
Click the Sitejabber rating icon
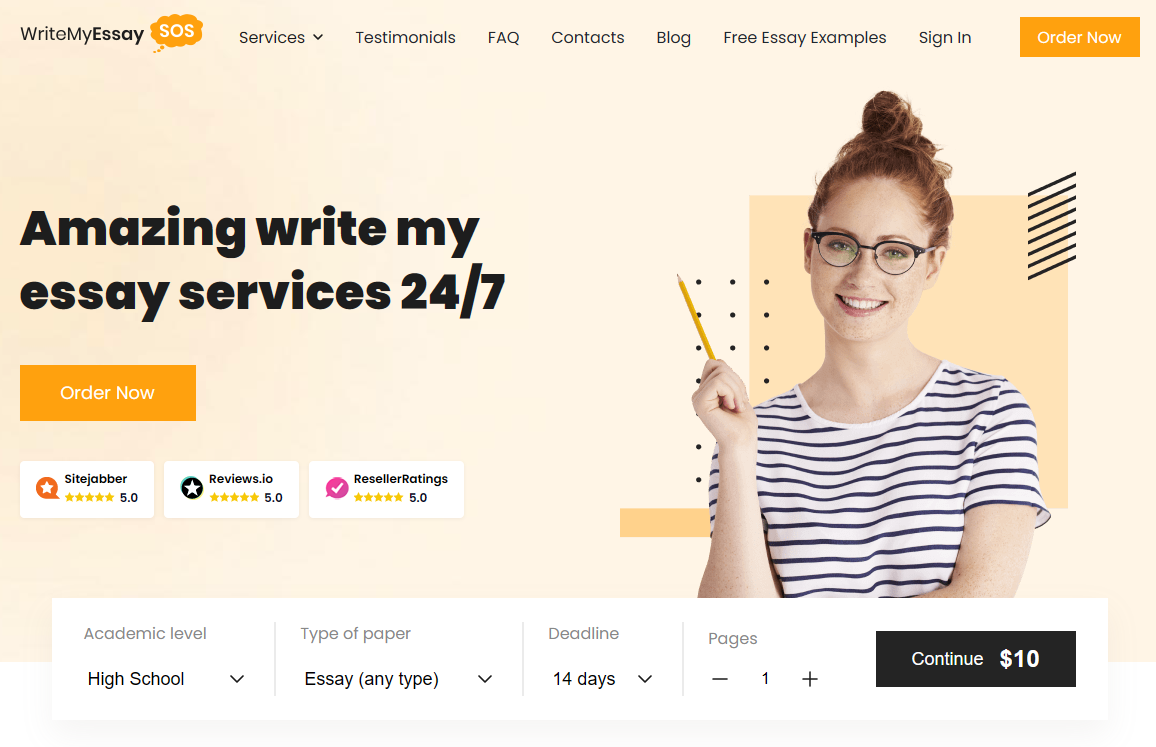click(47, 487)
